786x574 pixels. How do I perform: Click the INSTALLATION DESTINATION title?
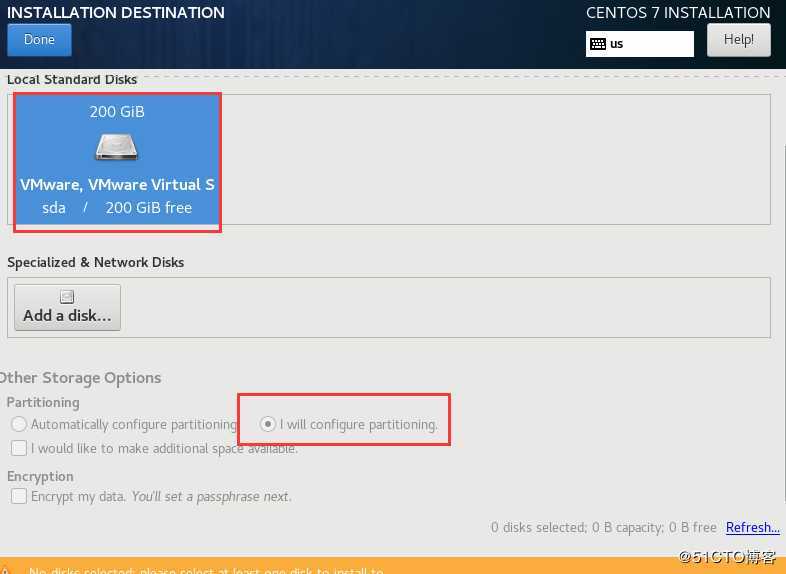pos(116,13)
